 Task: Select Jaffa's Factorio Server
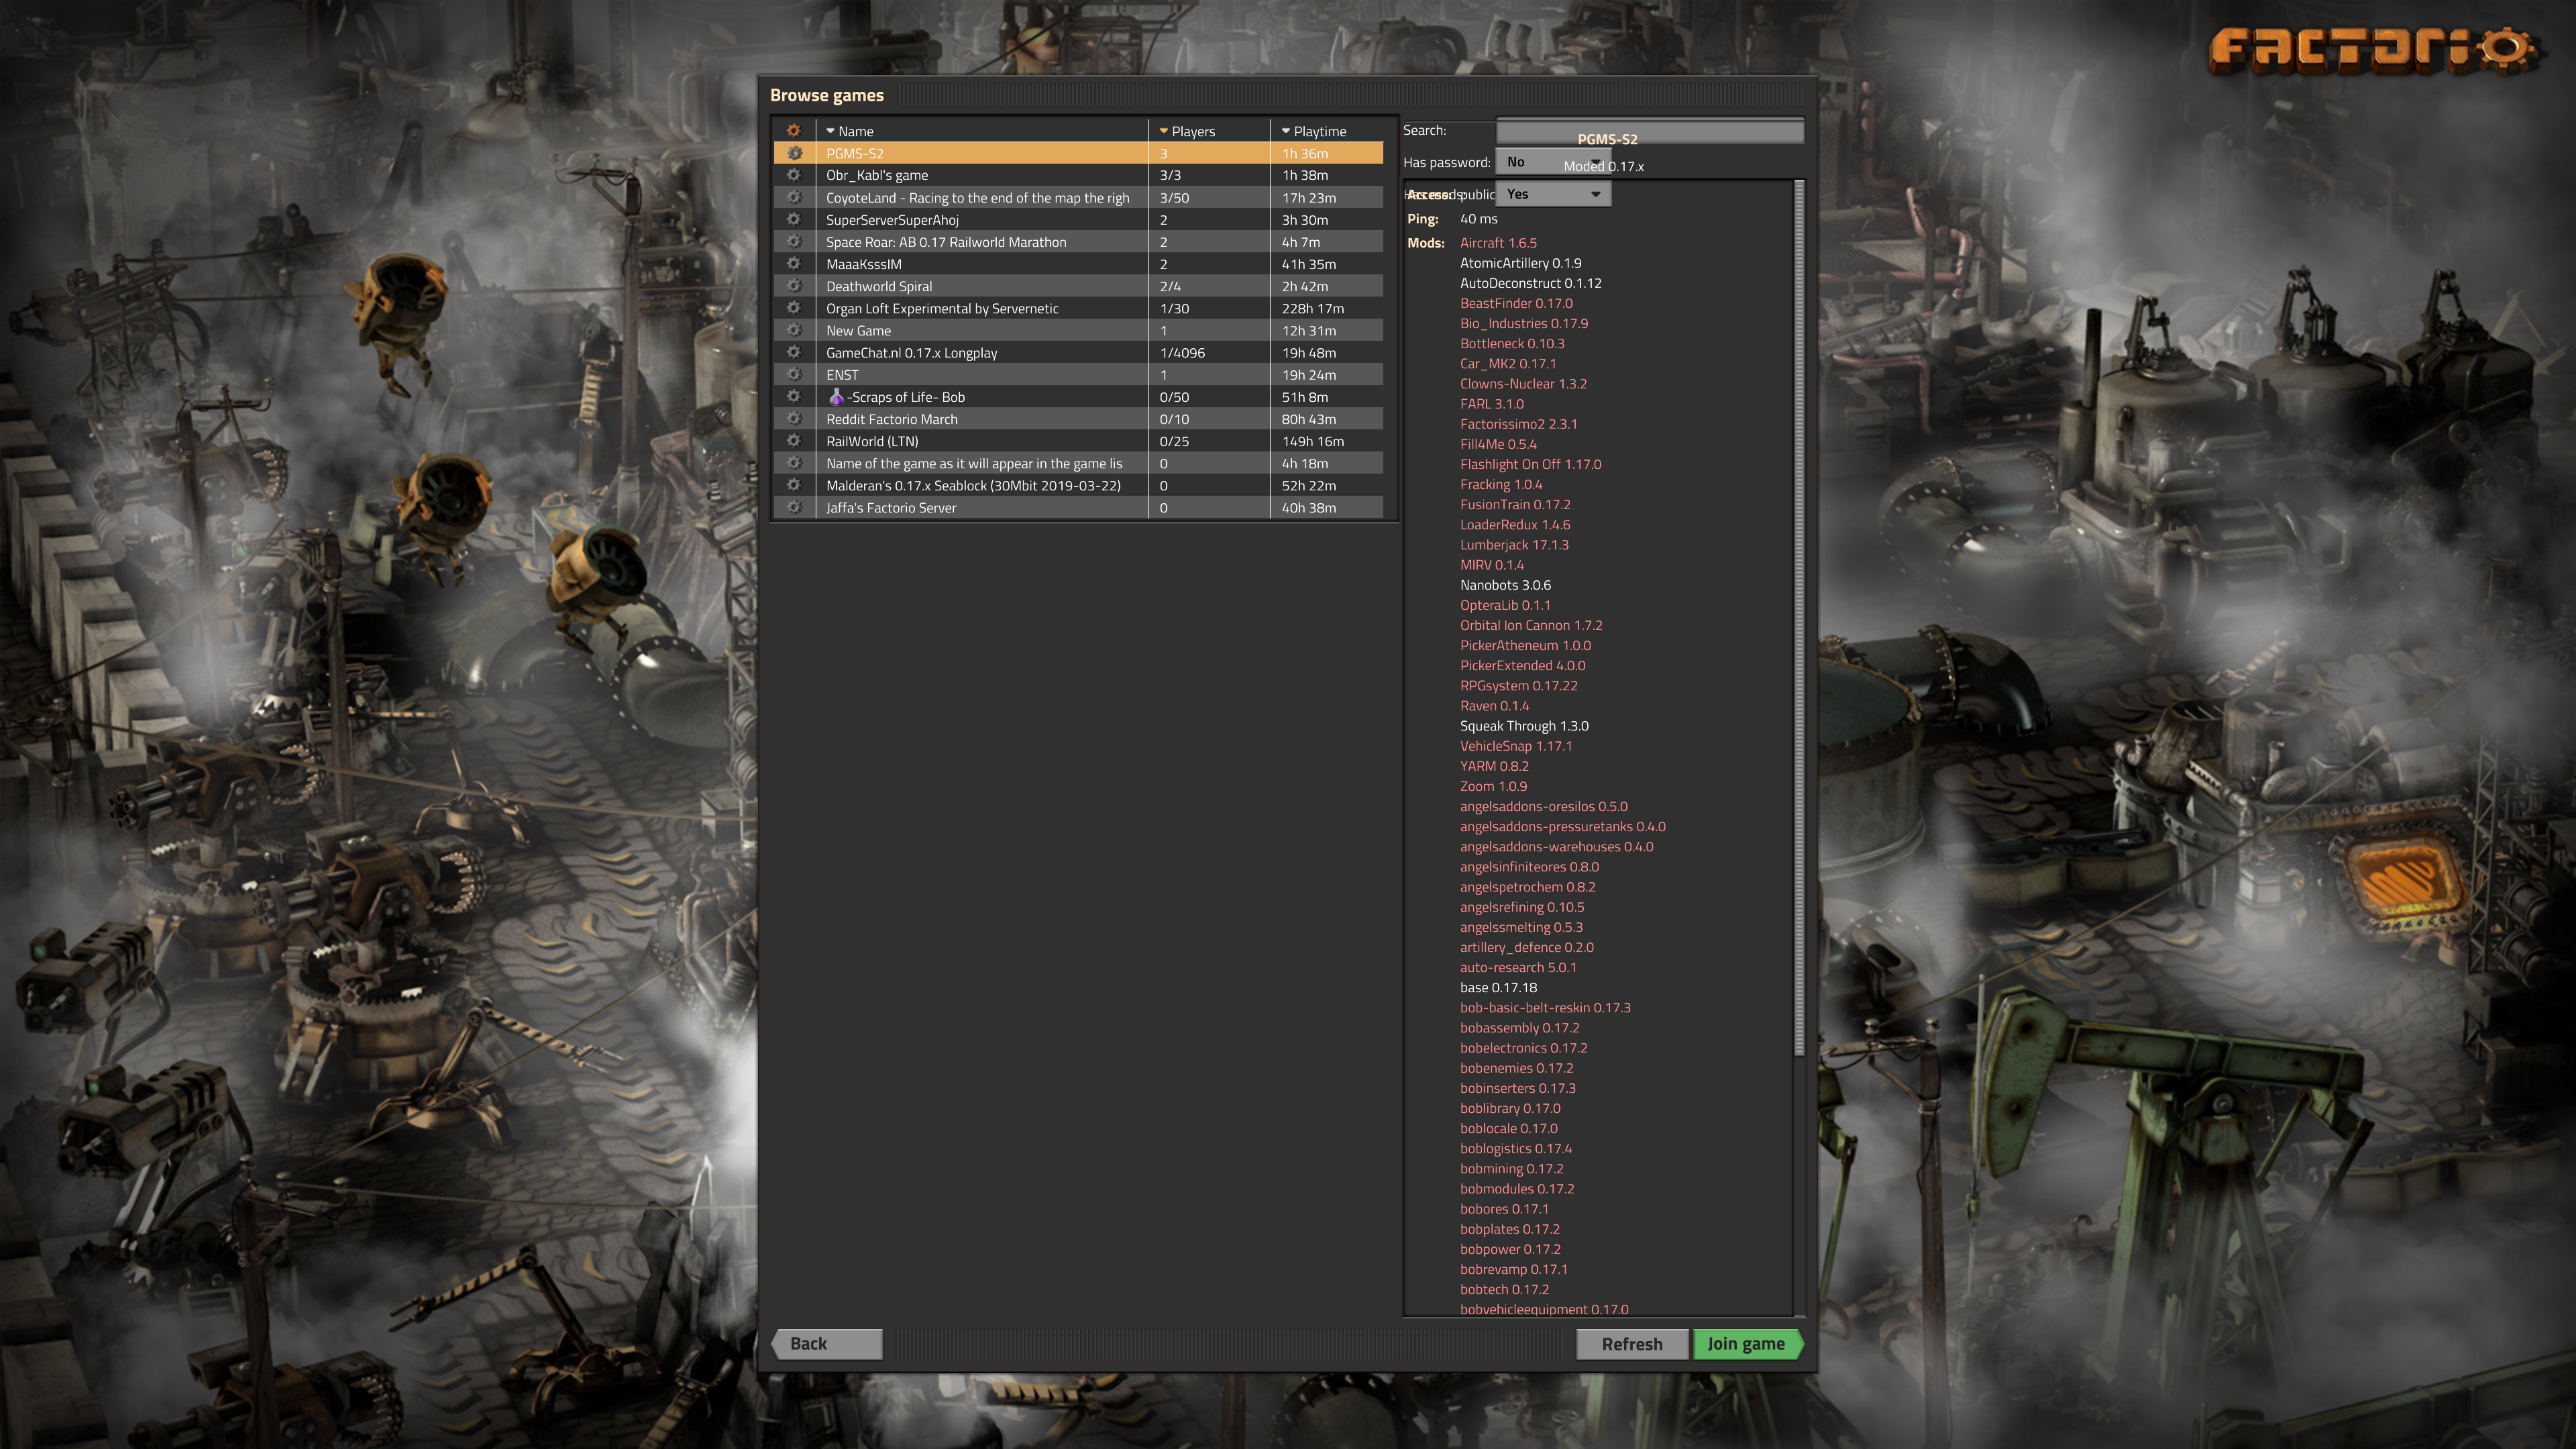pyautogui.click(x=1079, y=507)
